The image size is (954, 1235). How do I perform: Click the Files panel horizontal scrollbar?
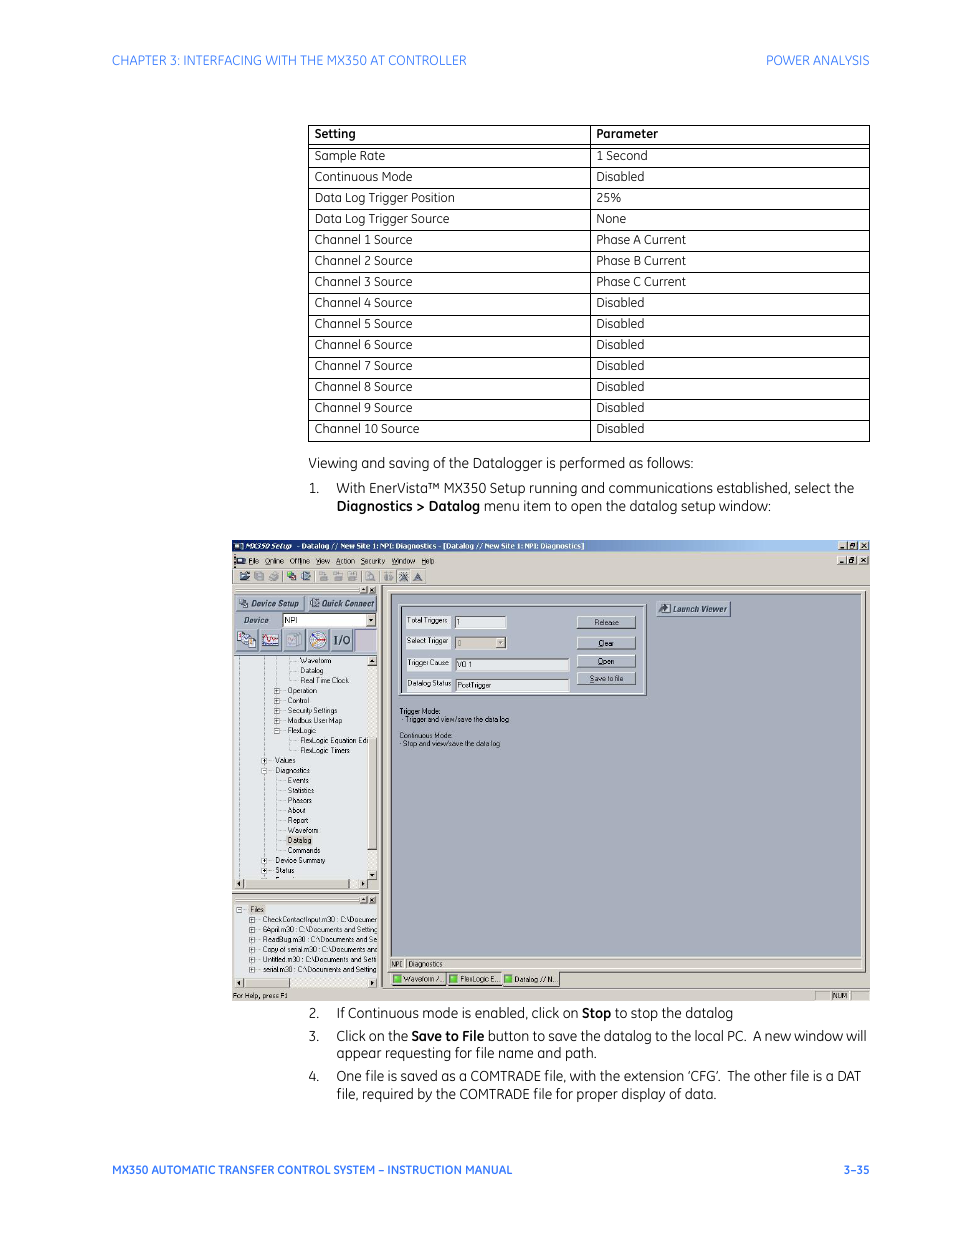(306, 983)
